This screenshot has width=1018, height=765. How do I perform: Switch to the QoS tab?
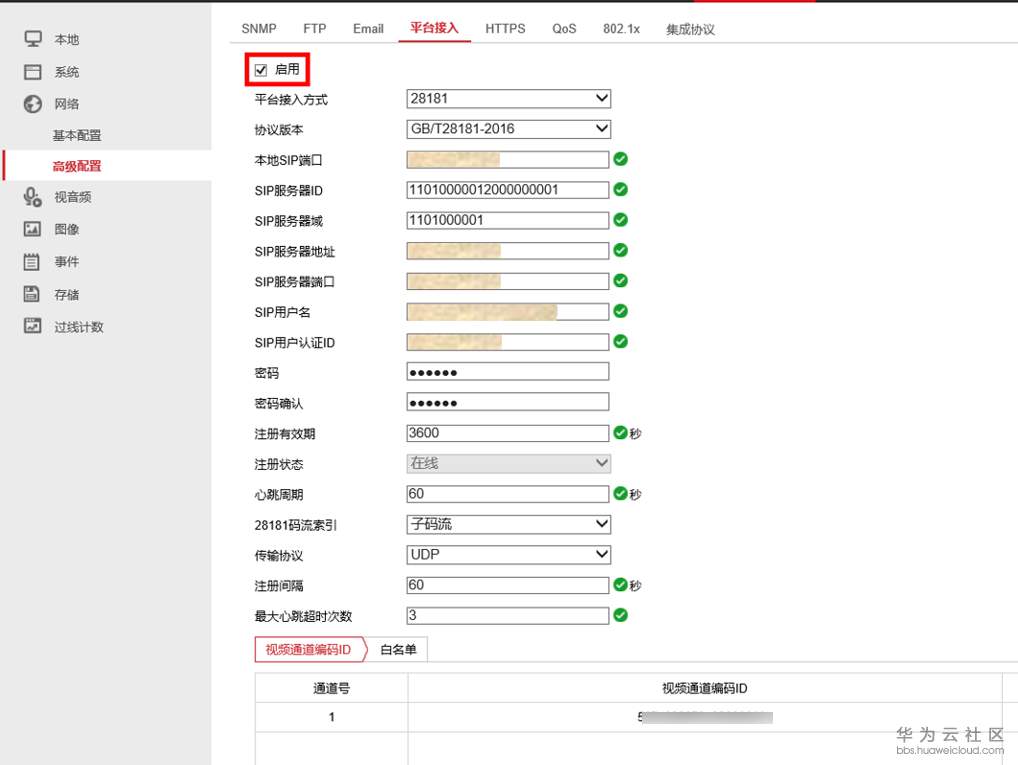[564, 29]
